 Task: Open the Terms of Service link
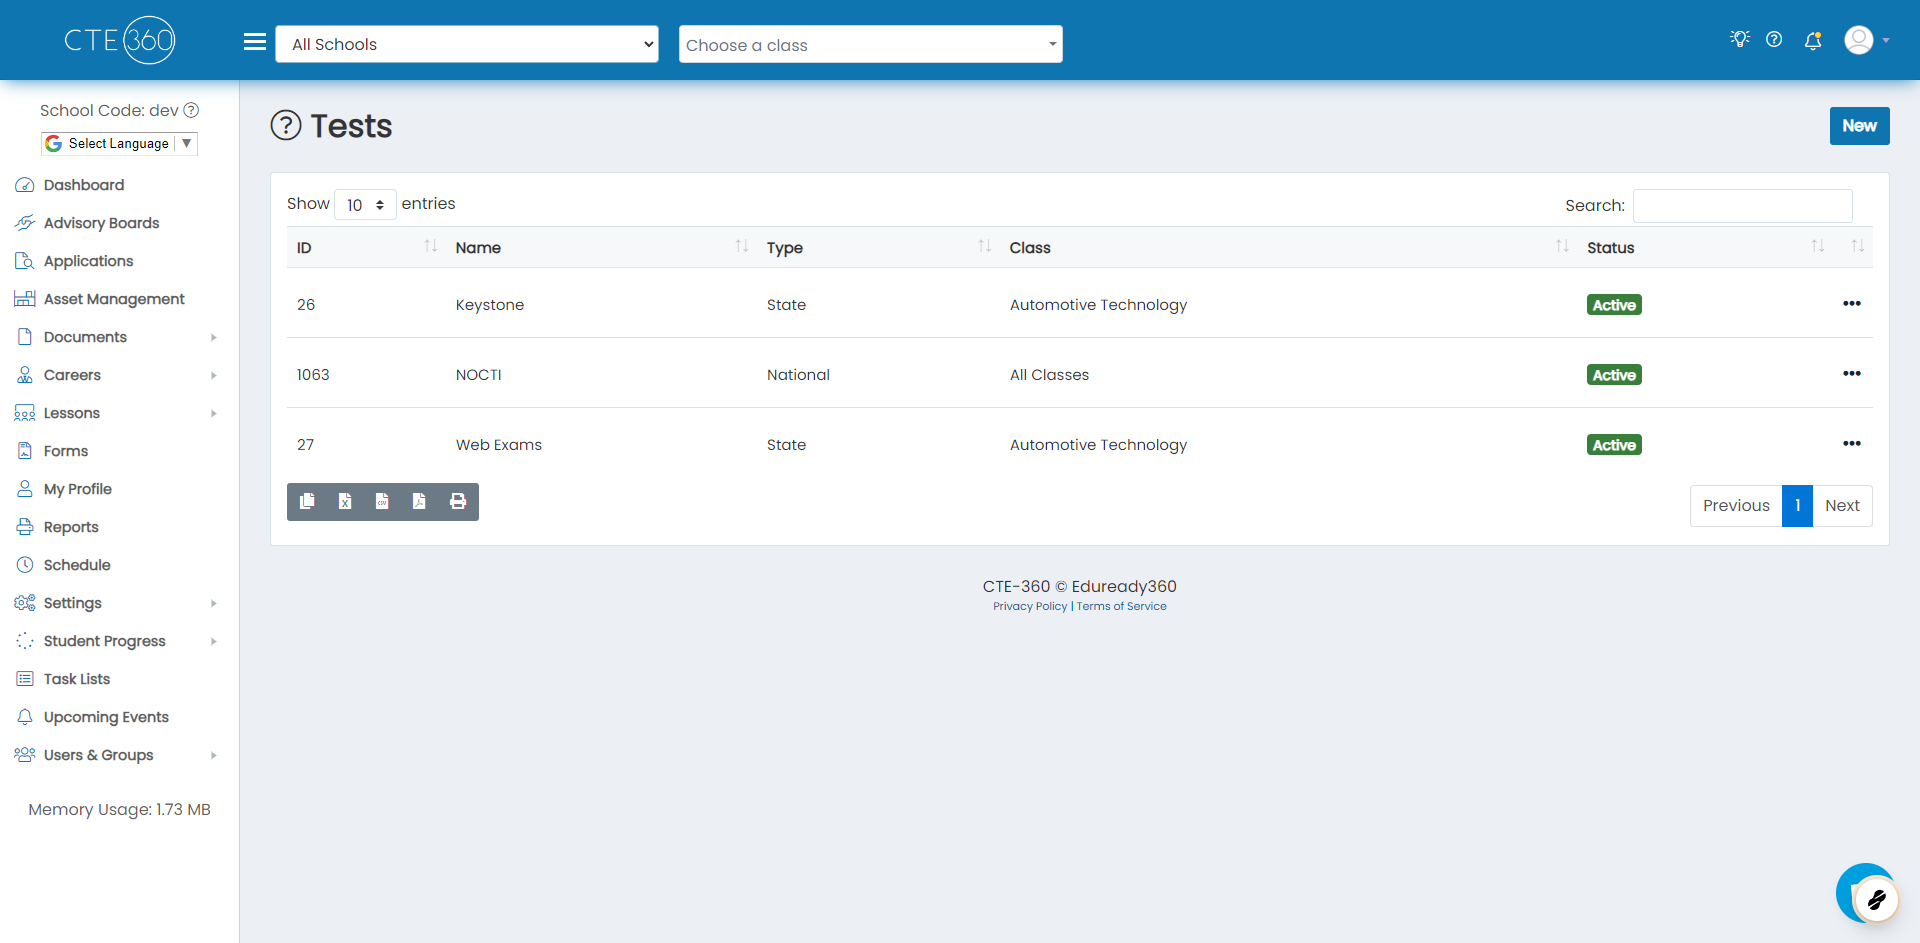pyautogui.click(x=1121, y=606)
